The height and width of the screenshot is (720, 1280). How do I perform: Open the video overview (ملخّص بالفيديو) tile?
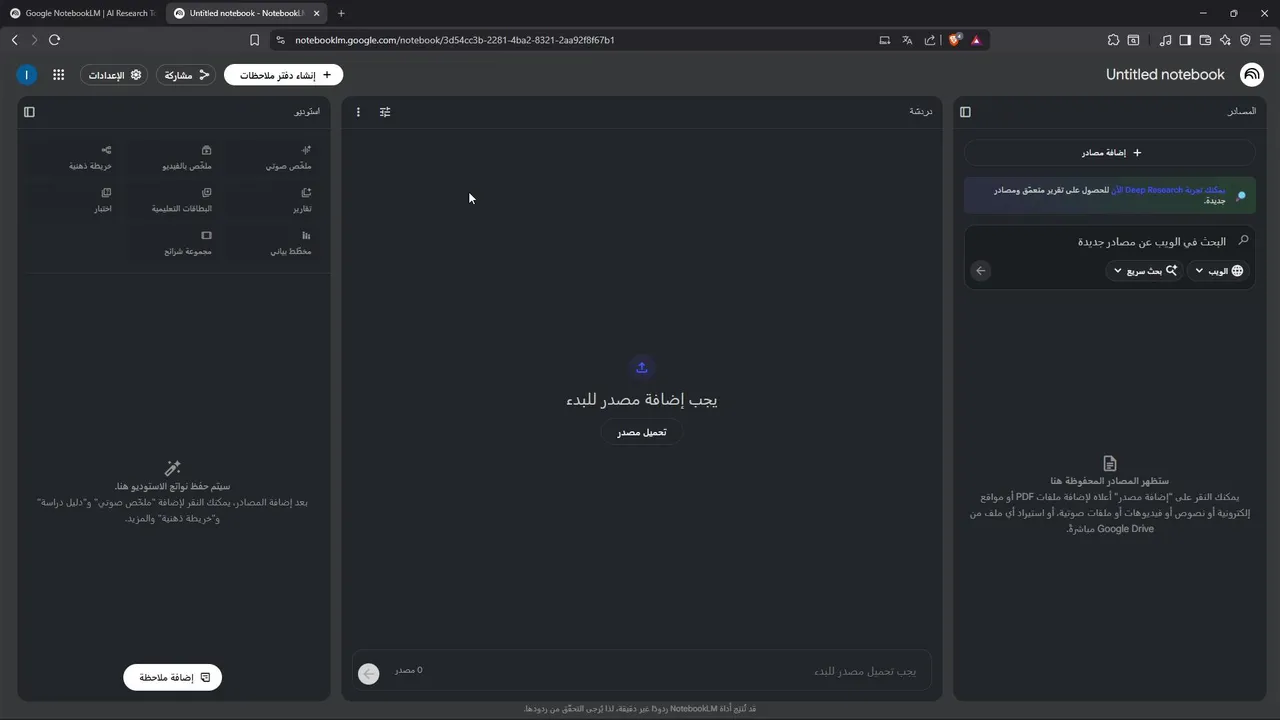176,158
